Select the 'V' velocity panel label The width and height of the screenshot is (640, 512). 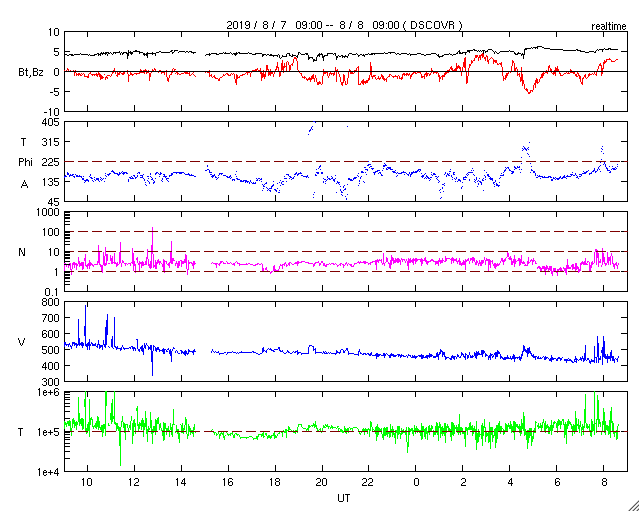pyautogui.click(x=22, y=342)
